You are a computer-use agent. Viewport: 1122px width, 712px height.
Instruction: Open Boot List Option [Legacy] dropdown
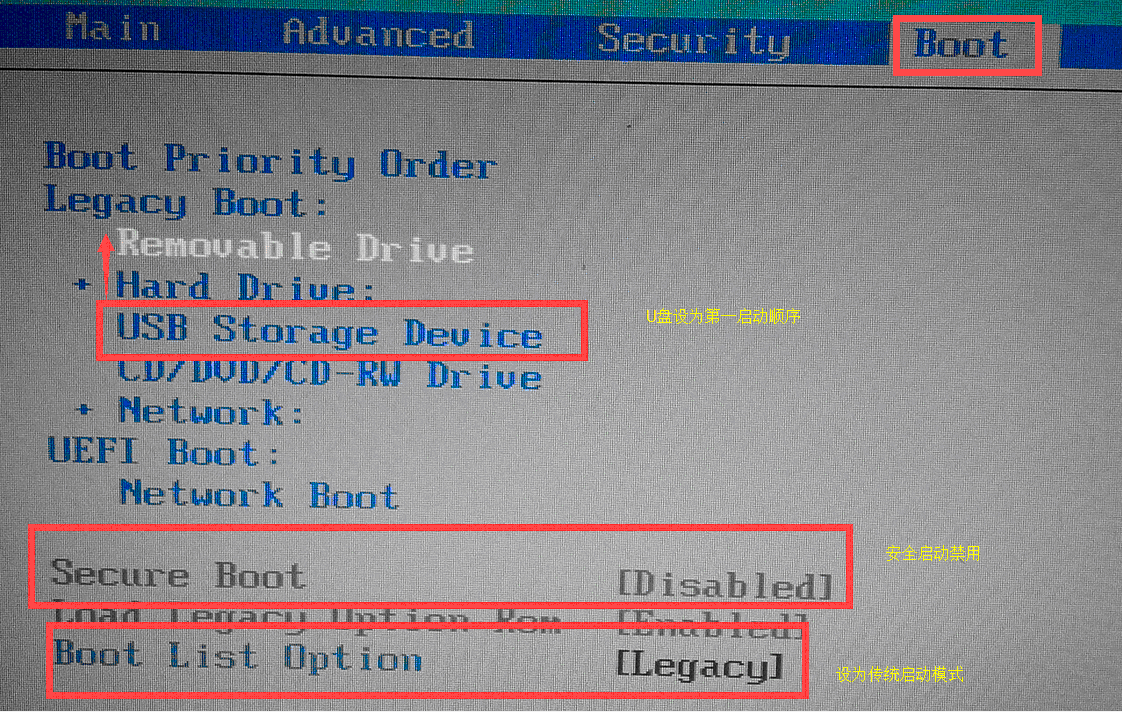[x=700, y=666]
